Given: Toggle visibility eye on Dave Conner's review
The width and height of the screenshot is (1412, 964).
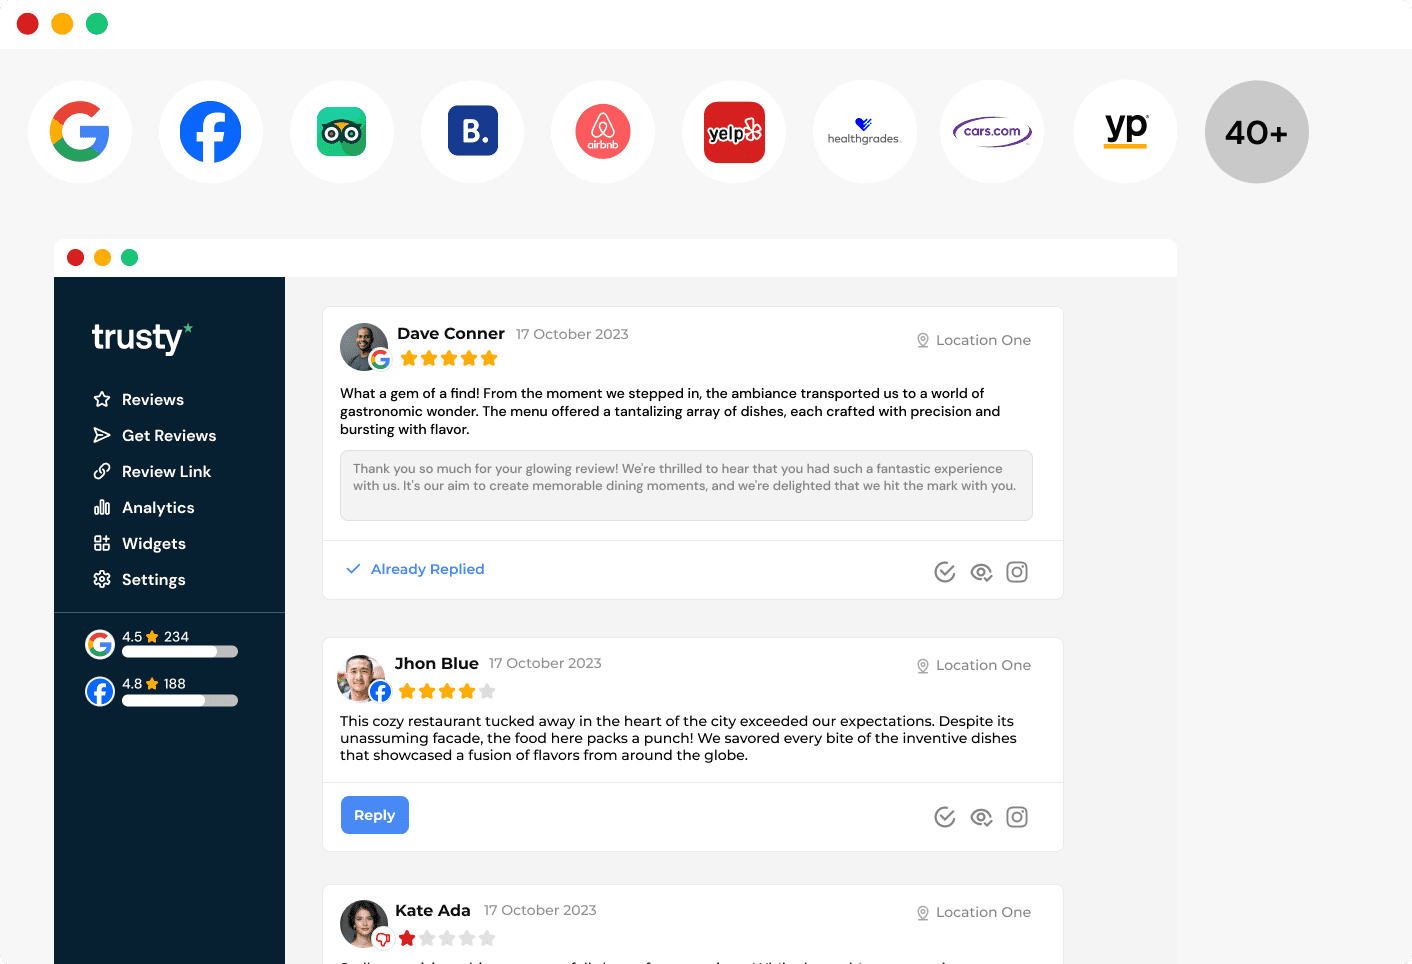Looking at the screenshot, I should pos(981,572).
